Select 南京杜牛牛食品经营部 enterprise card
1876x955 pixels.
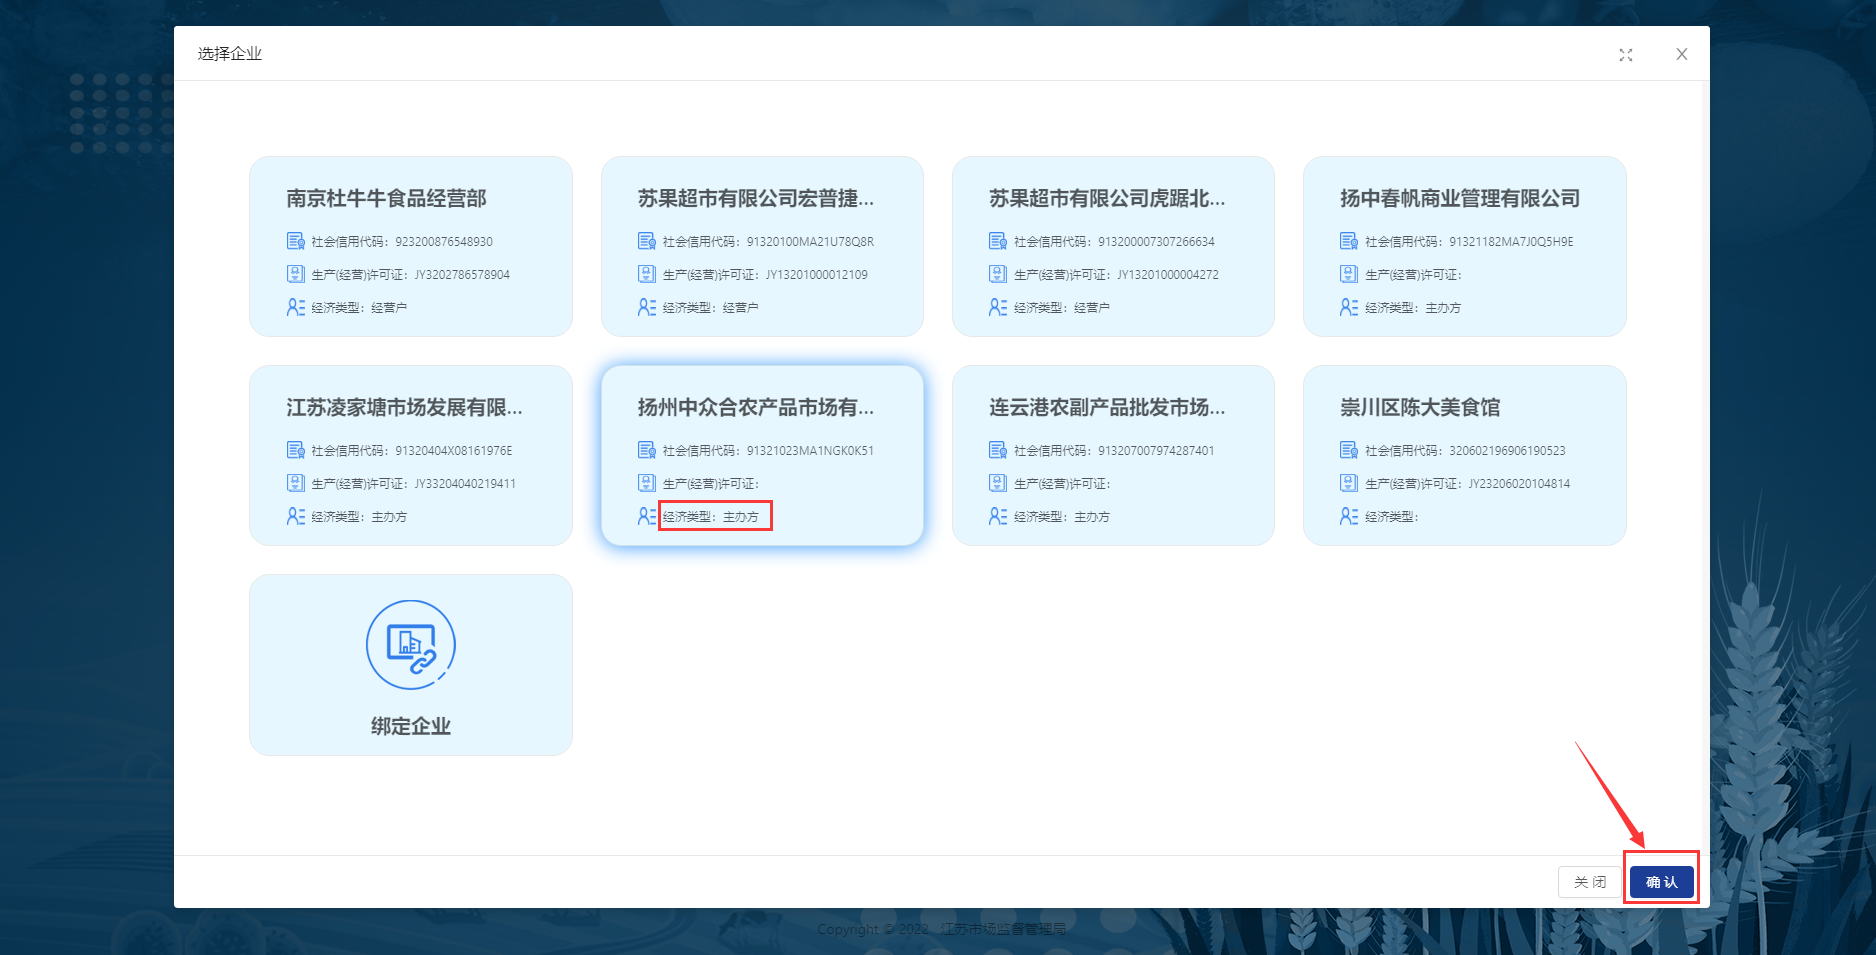click(x=410, y=246)
